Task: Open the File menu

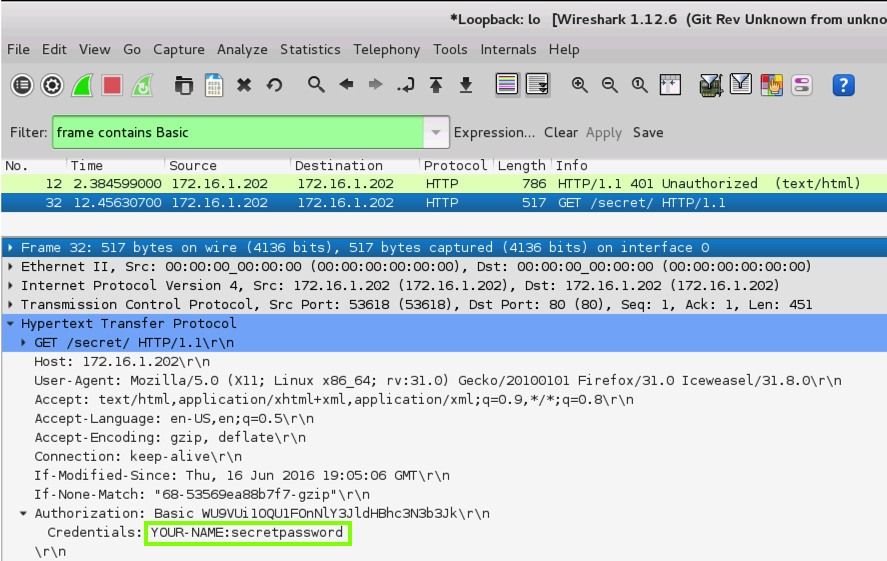Action: pos(18,50)
